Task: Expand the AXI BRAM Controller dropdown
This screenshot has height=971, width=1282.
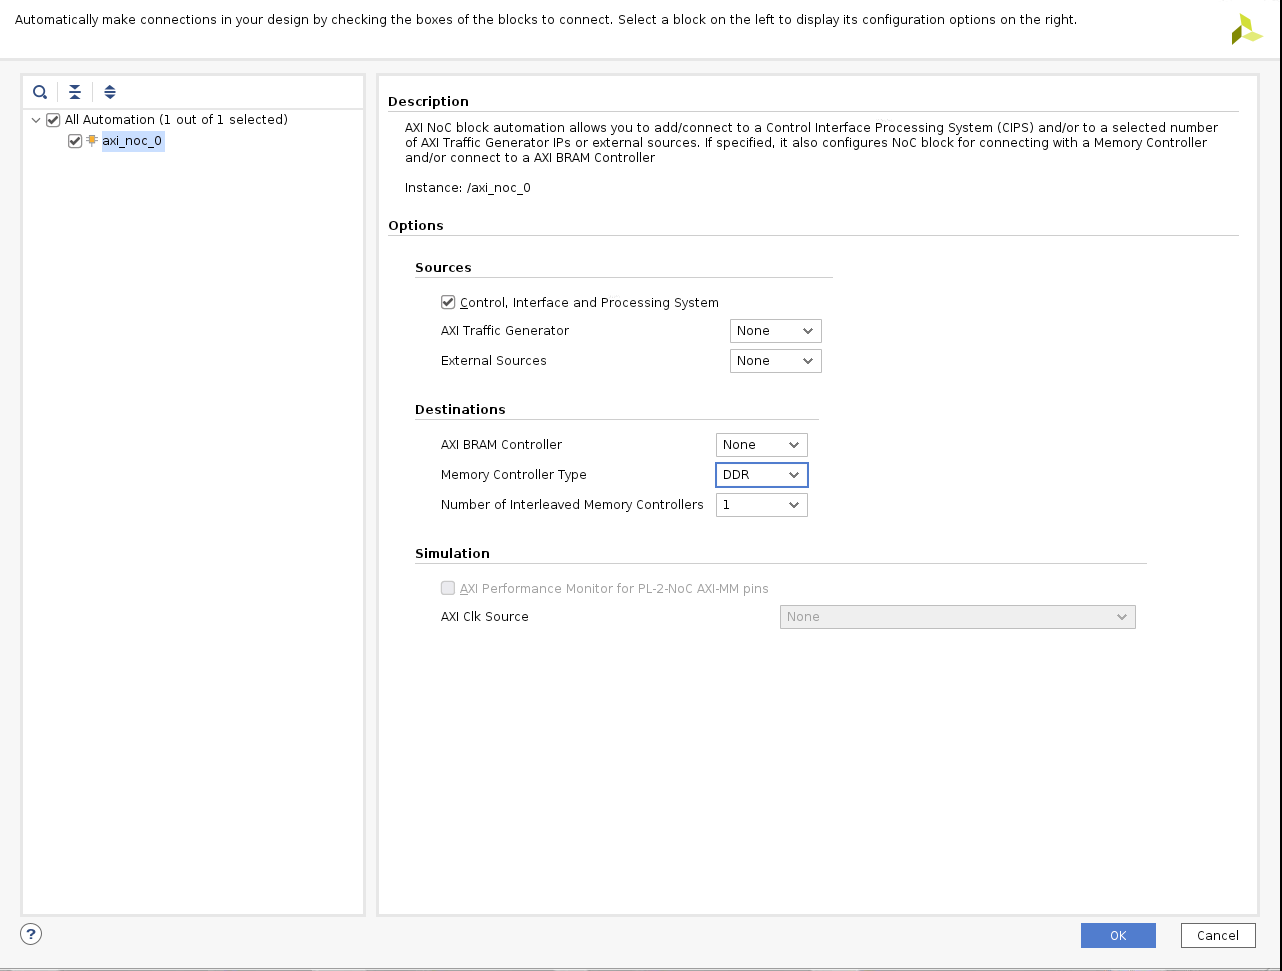Action: click(761, 445)
